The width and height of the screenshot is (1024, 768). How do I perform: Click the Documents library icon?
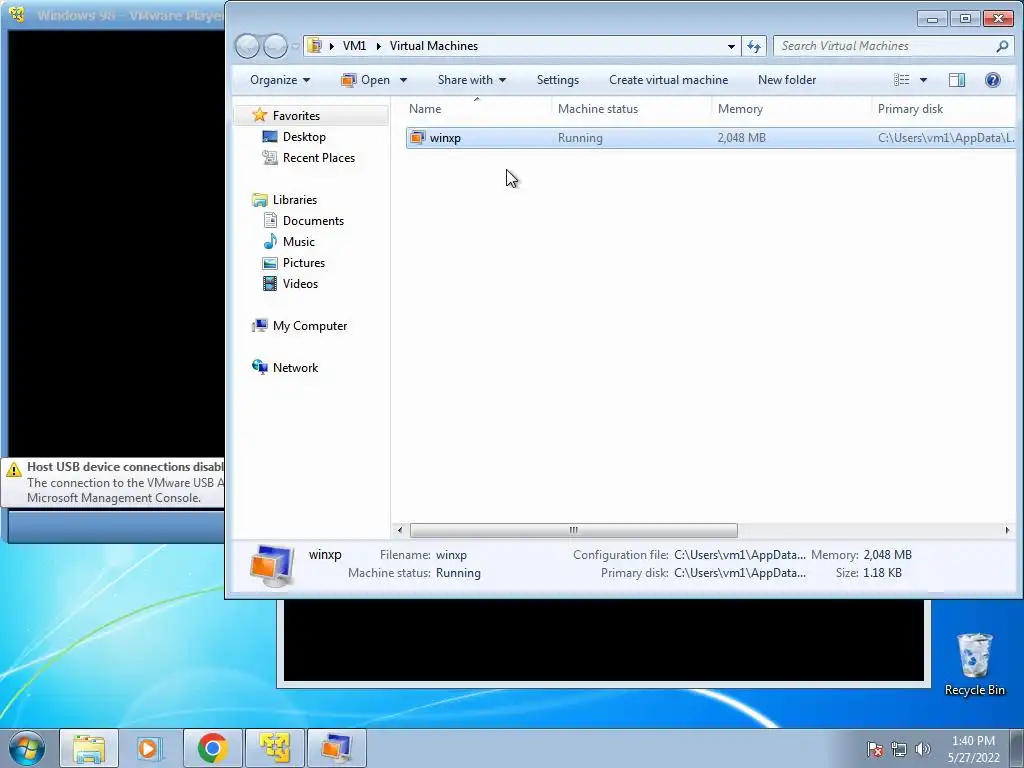(270, 221)
